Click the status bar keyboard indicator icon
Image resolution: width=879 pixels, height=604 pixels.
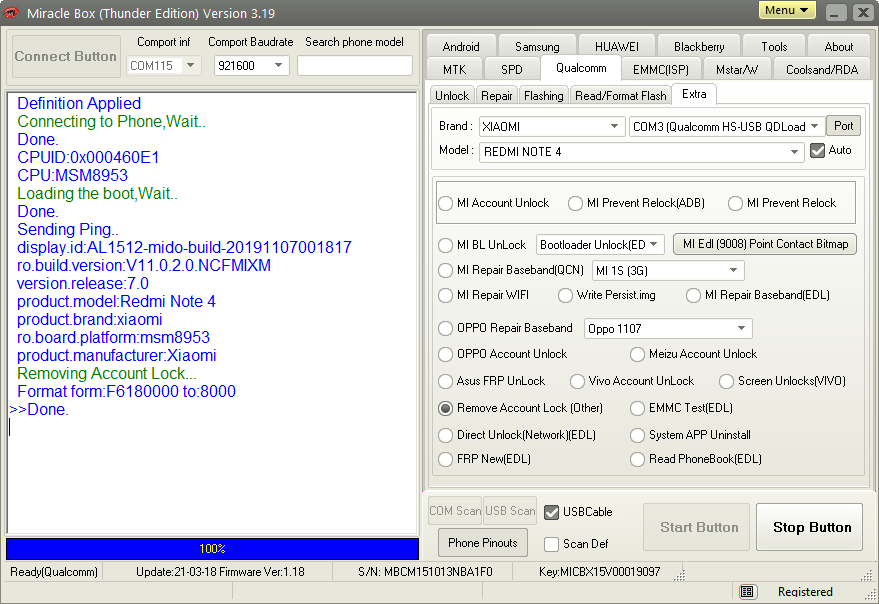(746, 591)
